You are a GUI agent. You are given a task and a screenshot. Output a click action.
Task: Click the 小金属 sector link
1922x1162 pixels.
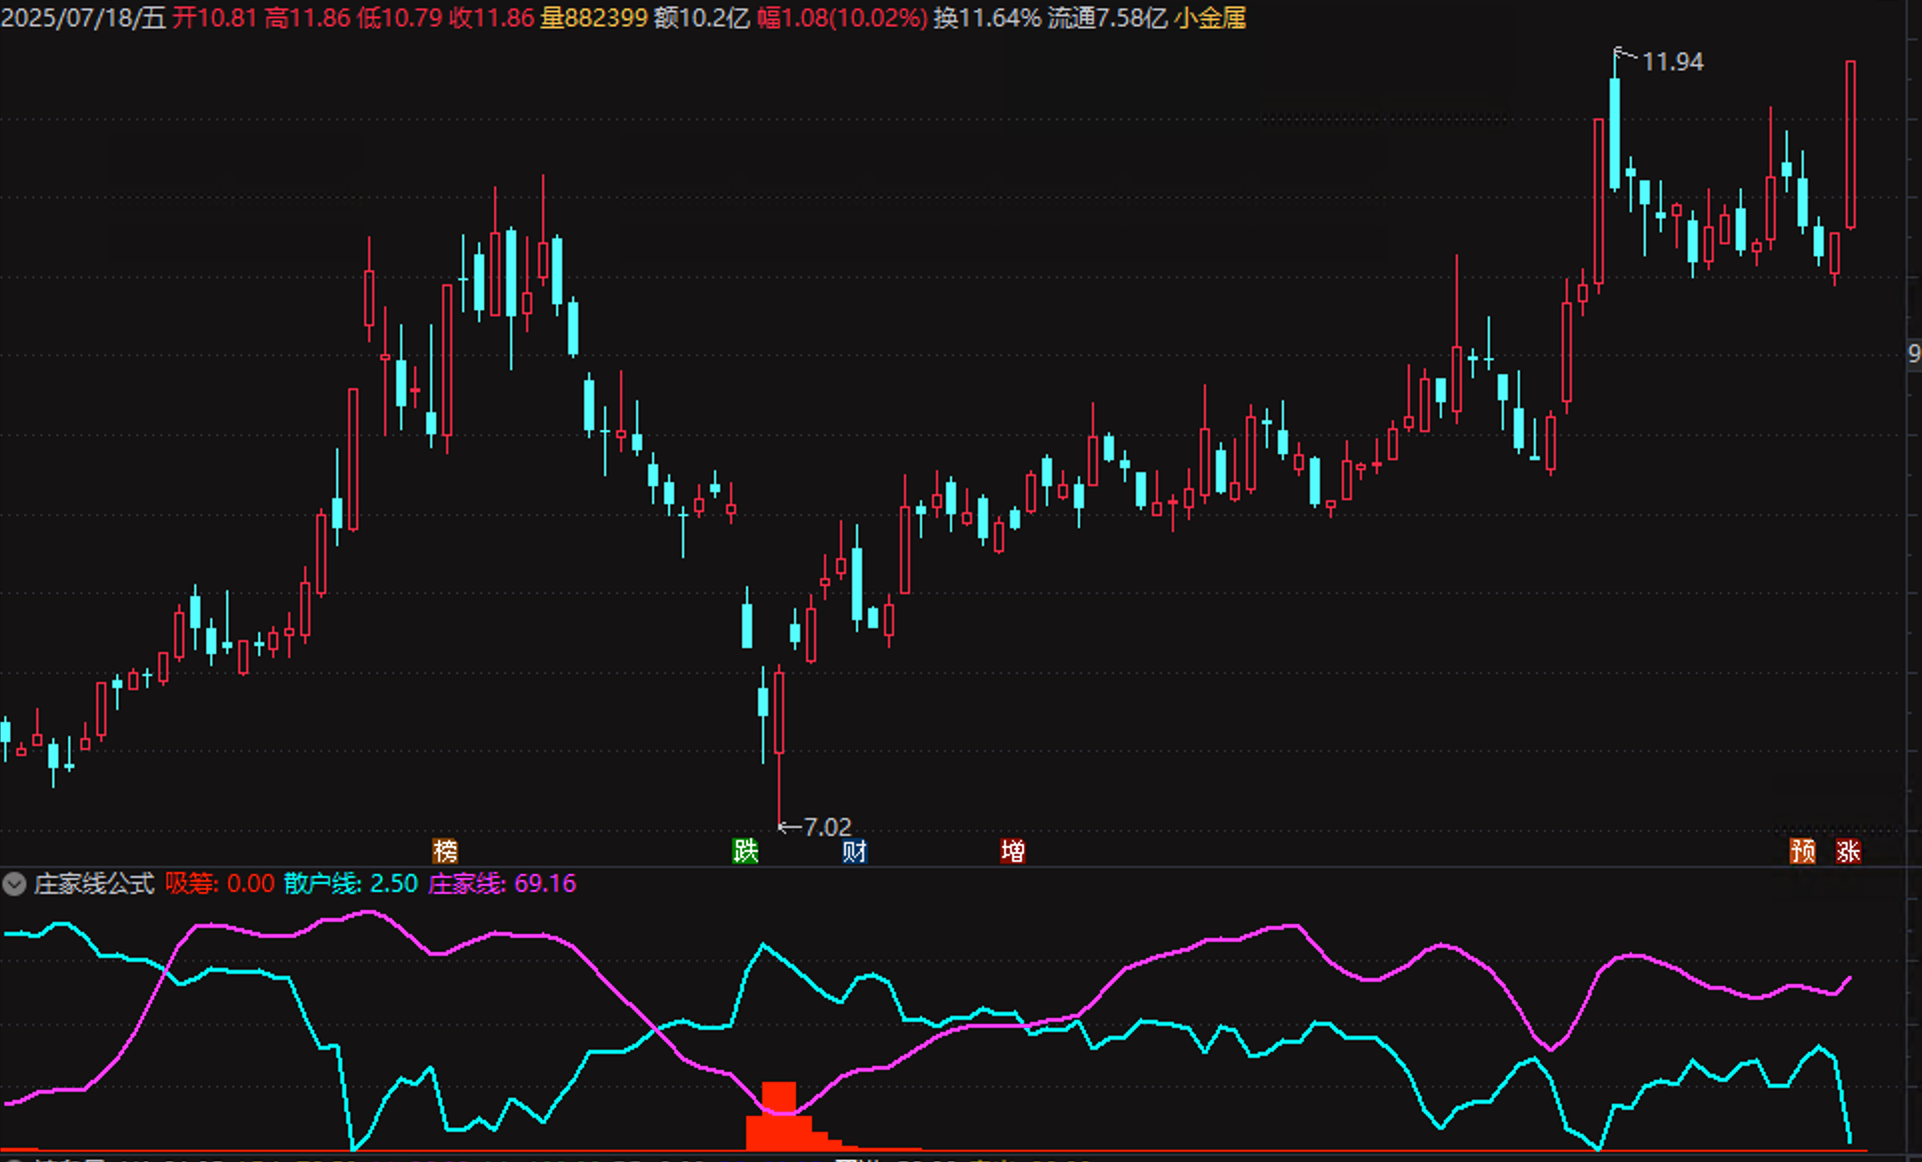coord(1210,18)
